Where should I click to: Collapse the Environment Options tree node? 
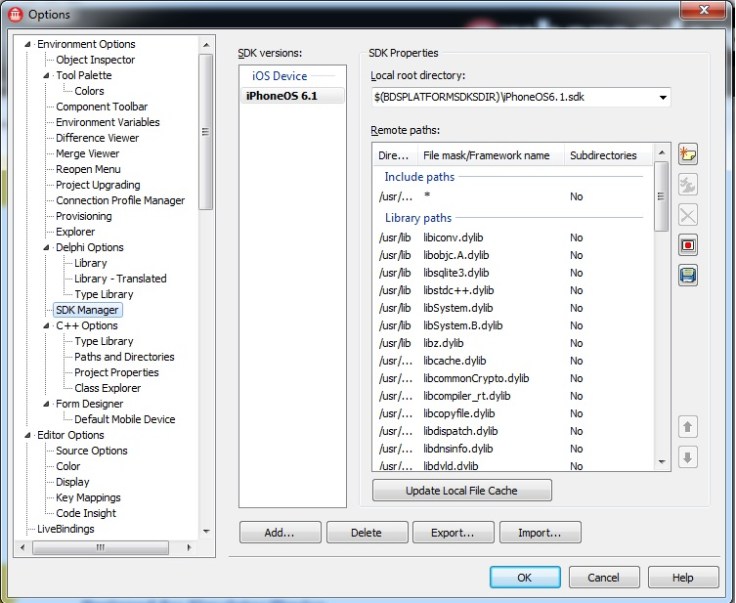point(29,45)
